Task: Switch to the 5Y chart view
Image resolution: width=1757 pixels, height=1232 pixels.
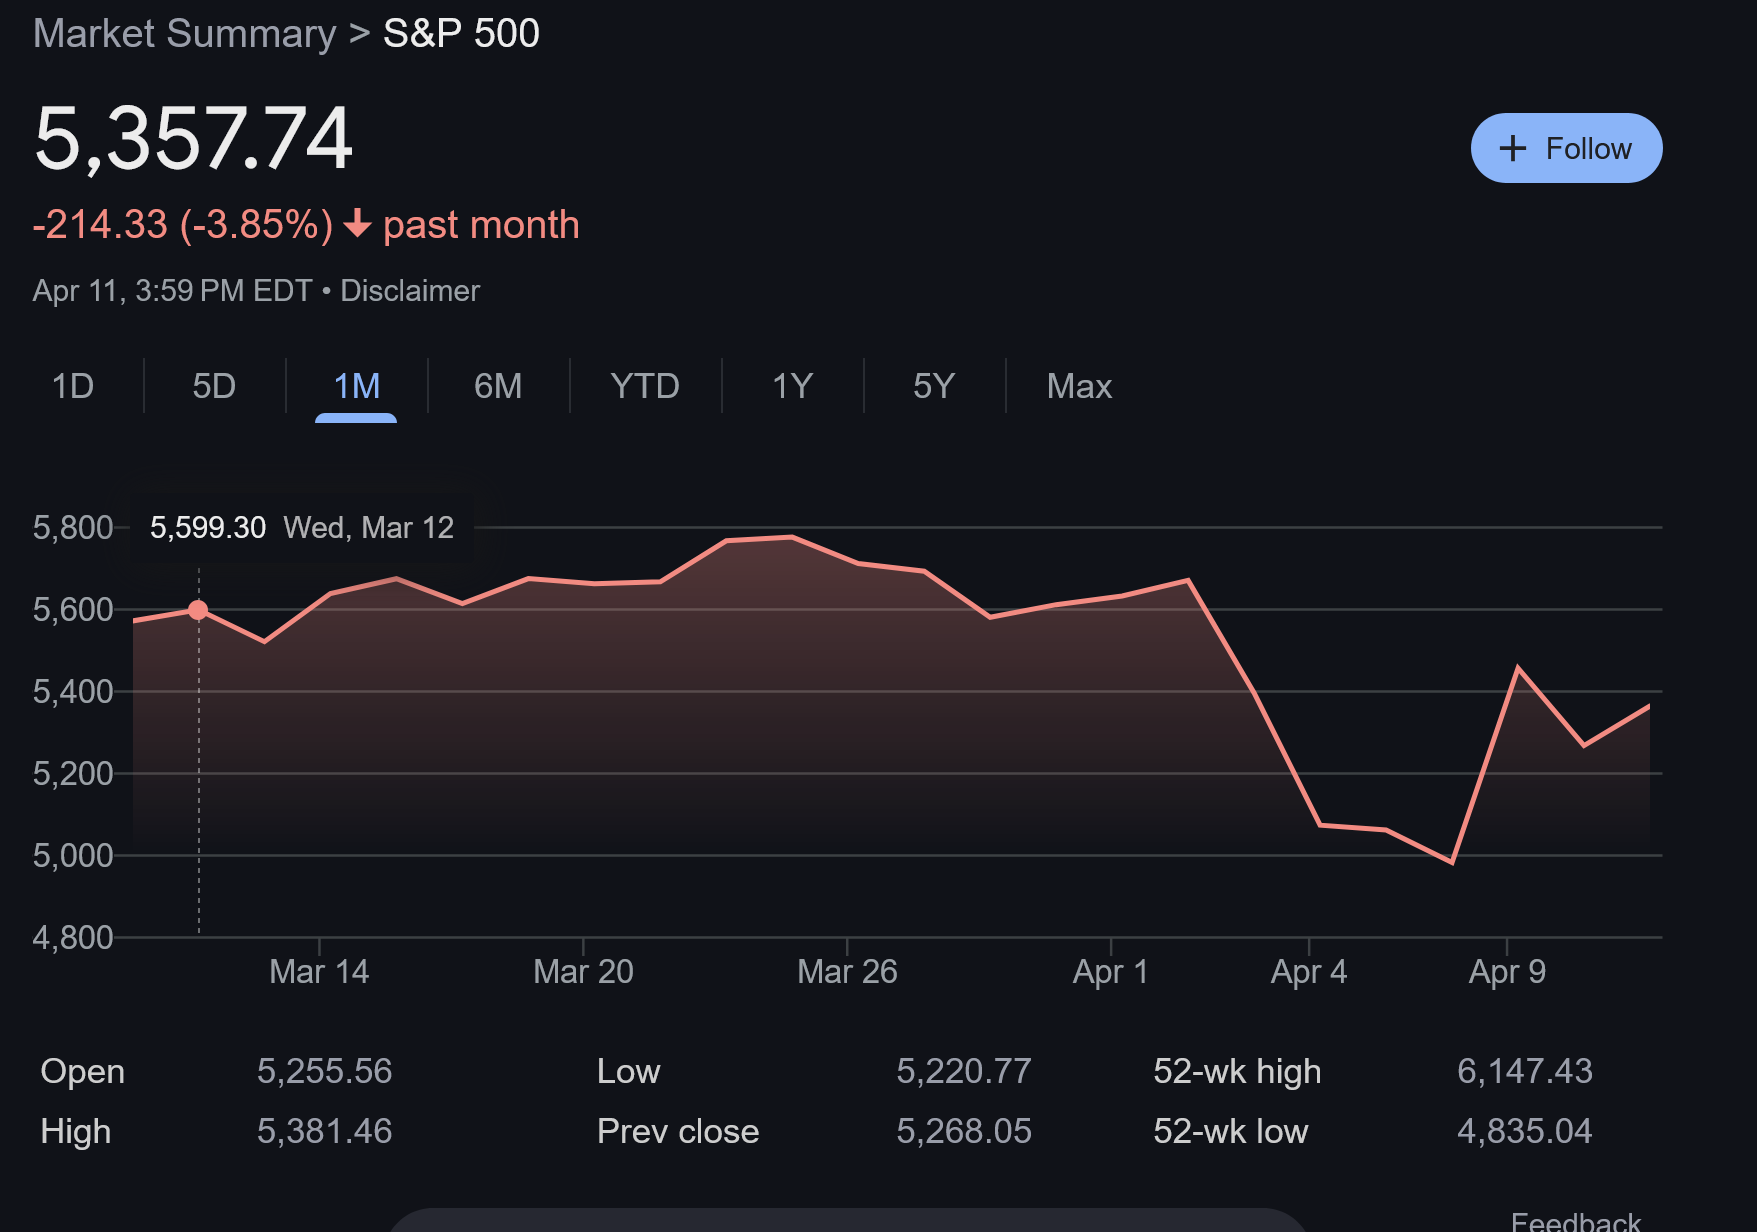Action: (x=934, y=386)
